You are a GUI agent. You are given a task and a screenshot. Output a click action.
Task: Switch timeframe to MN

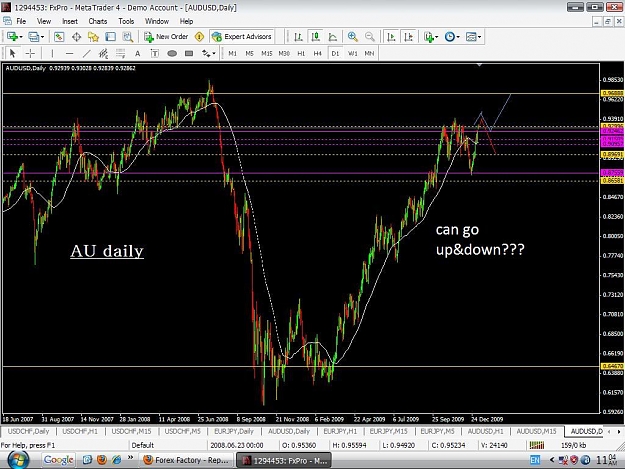[369, 53]
